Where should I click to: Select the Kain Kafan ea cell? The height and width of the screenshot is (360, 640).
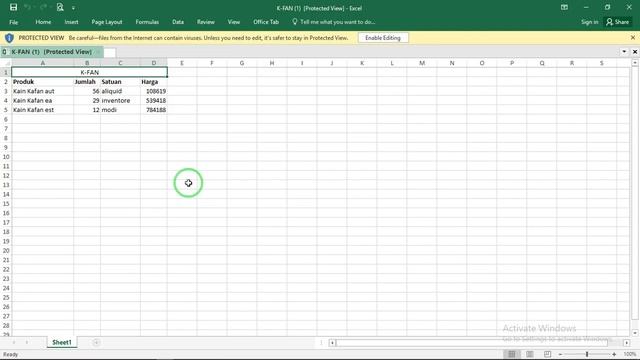pyautogui.click(x=42, y=100)
